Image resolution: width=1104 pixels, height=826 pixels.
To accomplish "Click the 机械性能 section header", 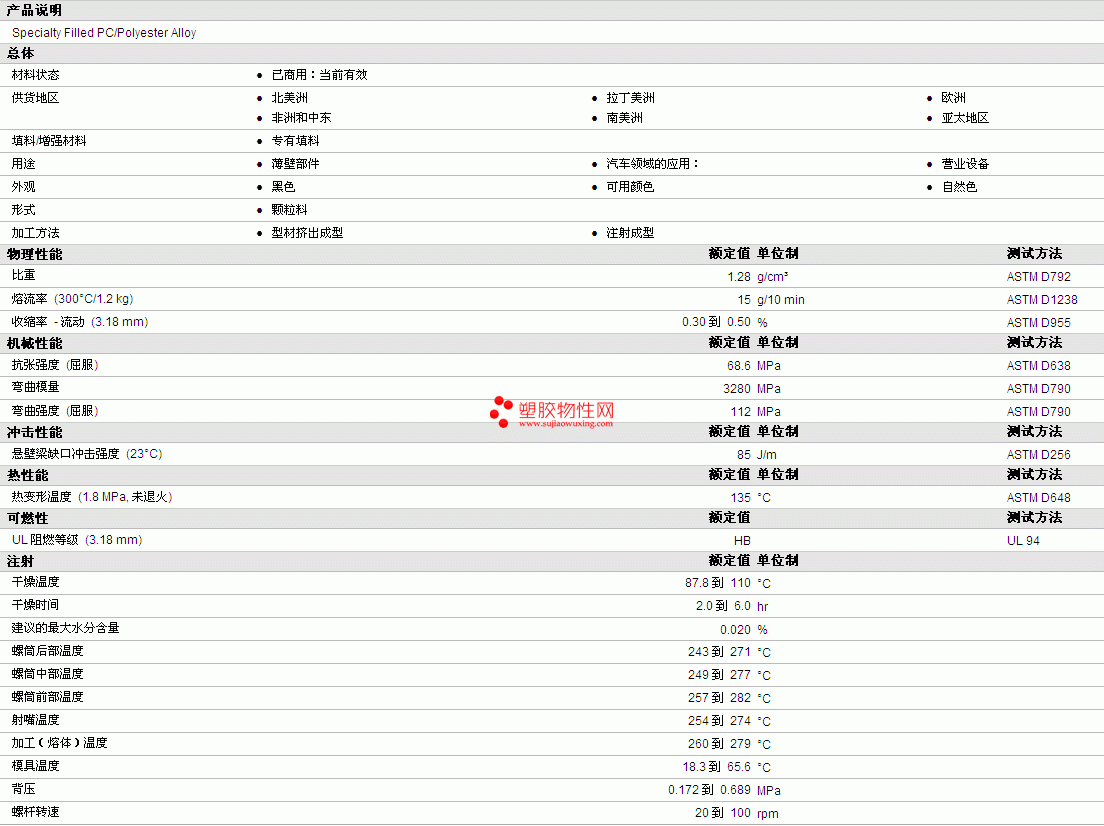I will tap(34, 343).
